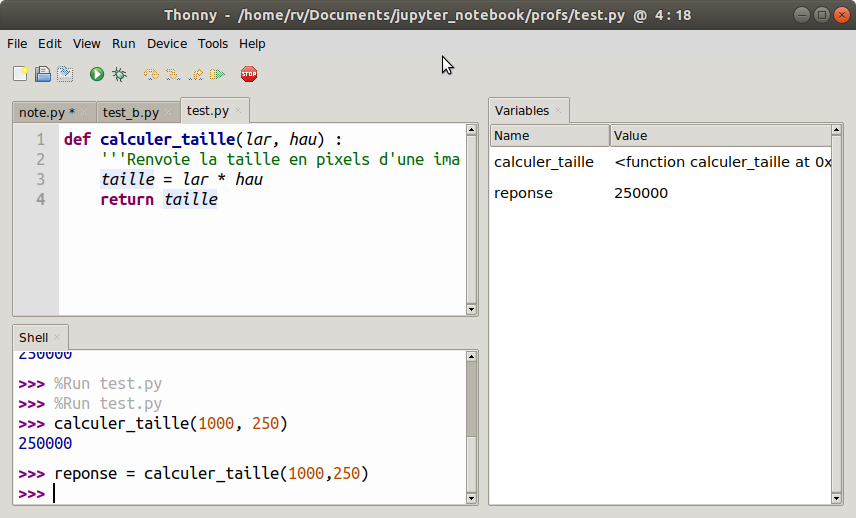Click line number 4 in editor gutter

click(40, 200)
